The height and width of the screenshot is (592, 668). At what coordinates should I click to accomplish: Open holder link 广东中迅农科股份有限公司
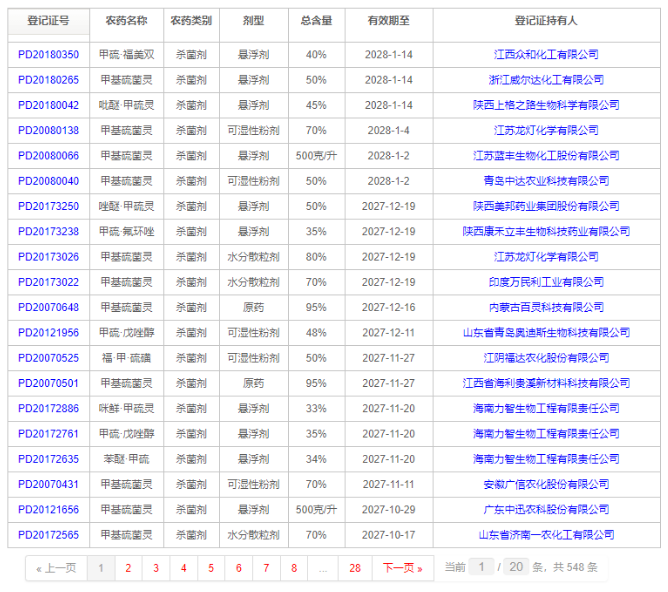point(546,510)
